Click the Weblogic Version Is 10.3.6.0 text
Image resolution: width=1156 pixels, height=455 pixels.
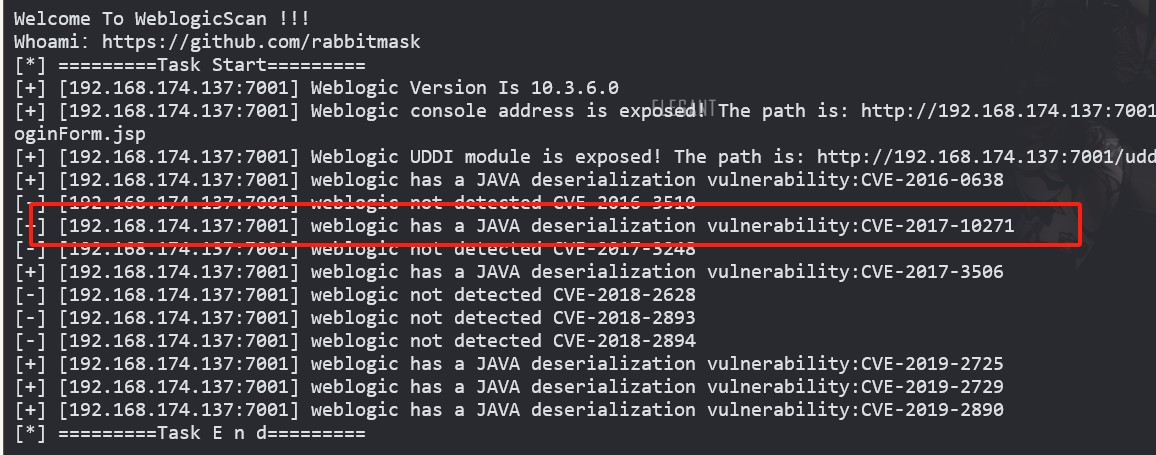[x=464, y=88]
